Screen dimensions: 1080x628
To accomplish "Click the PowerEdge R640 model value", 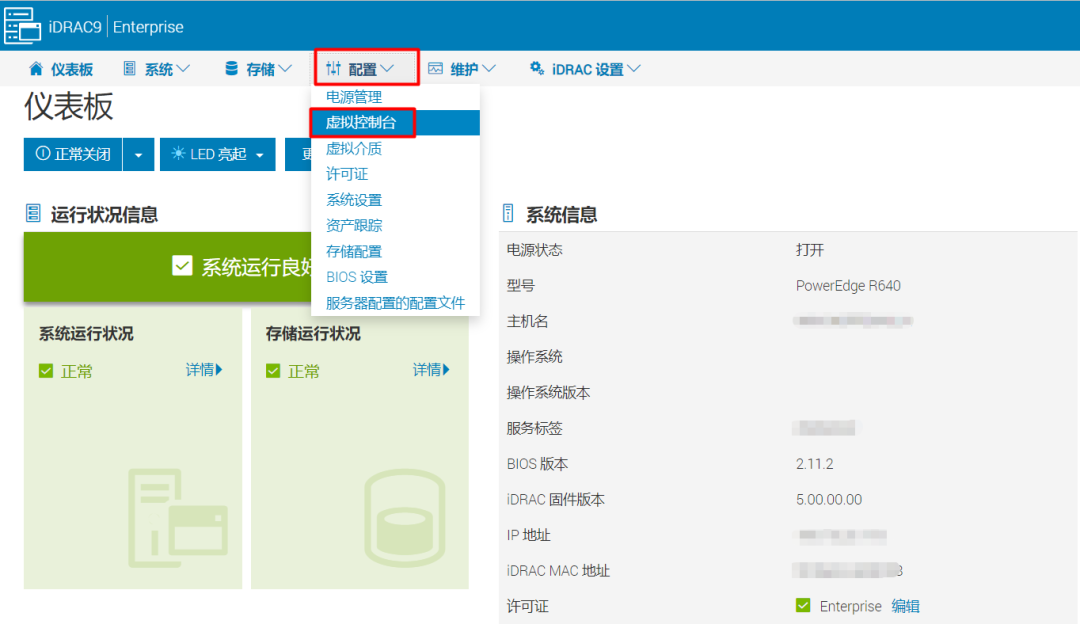I will coord(848,286).
